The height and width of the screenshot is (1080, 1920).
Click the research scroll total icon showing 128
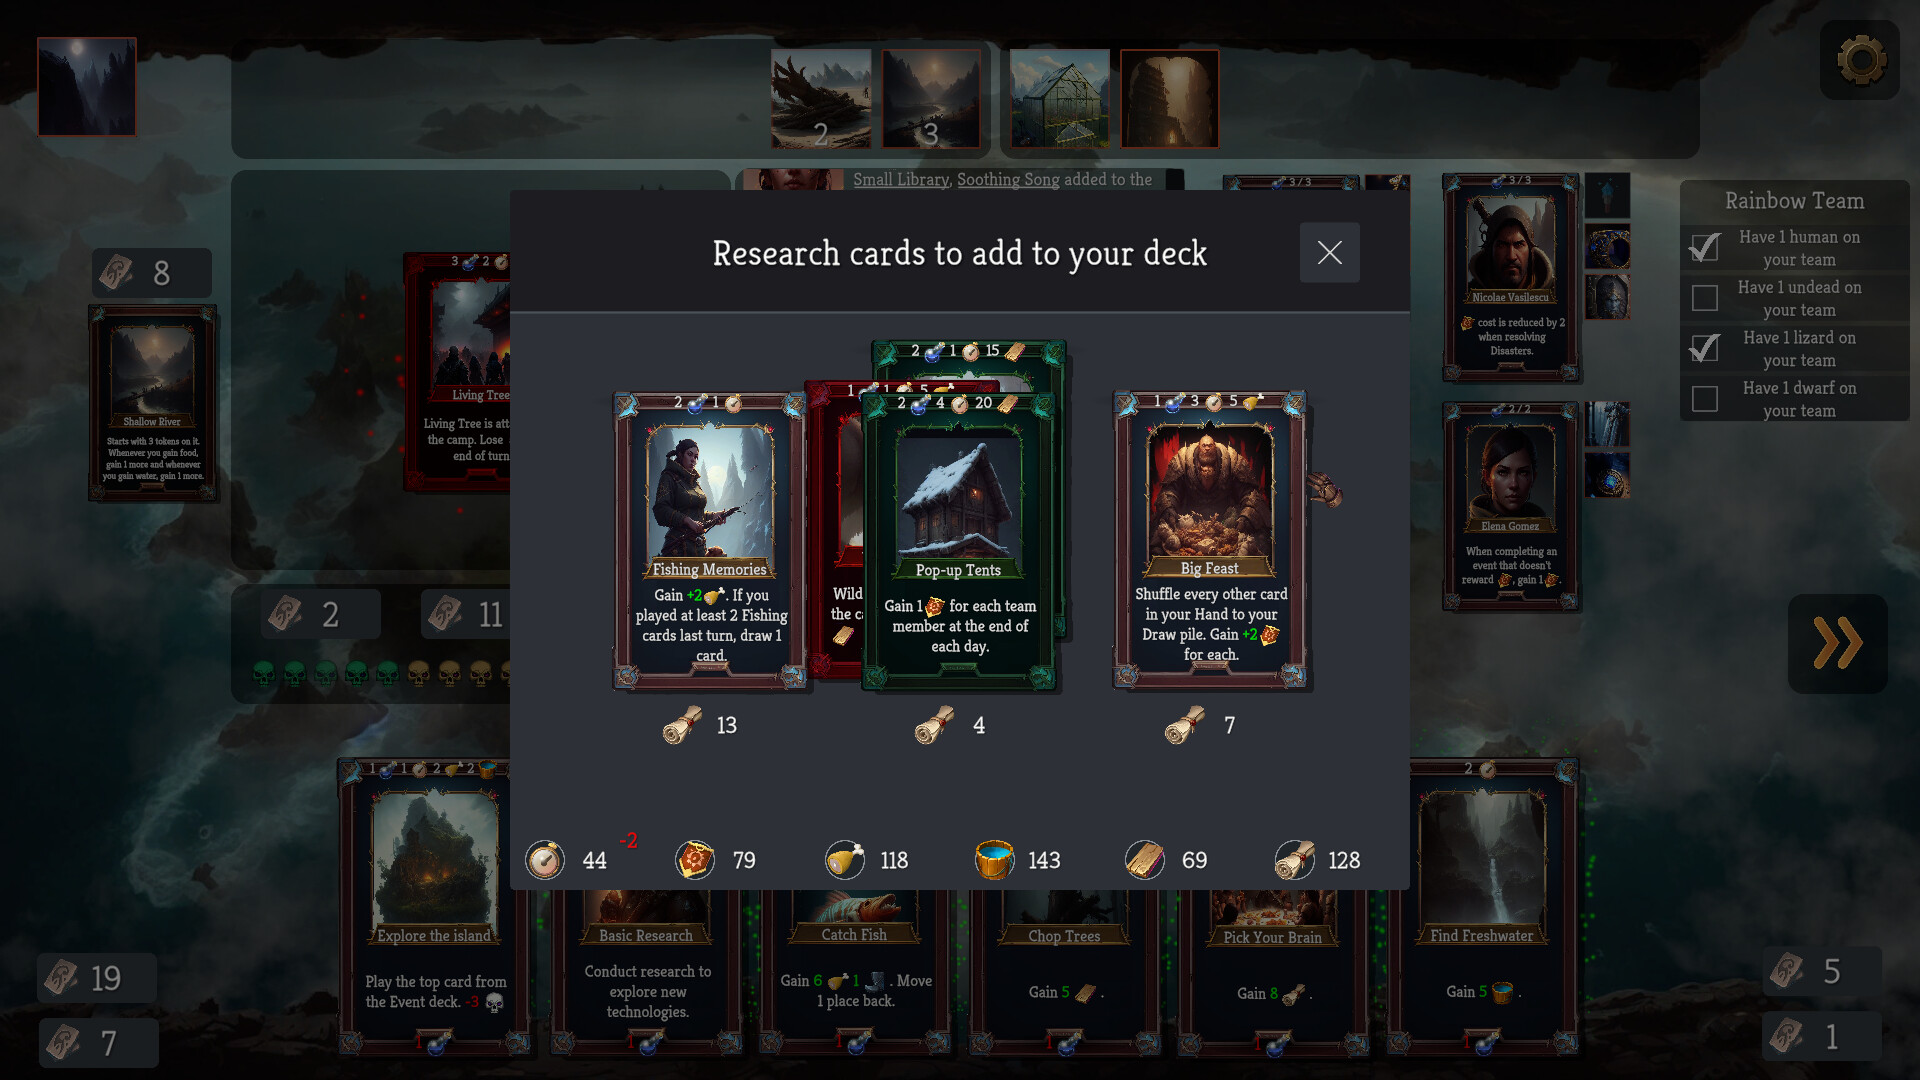pyautogui.click(x=1295, y=860)
